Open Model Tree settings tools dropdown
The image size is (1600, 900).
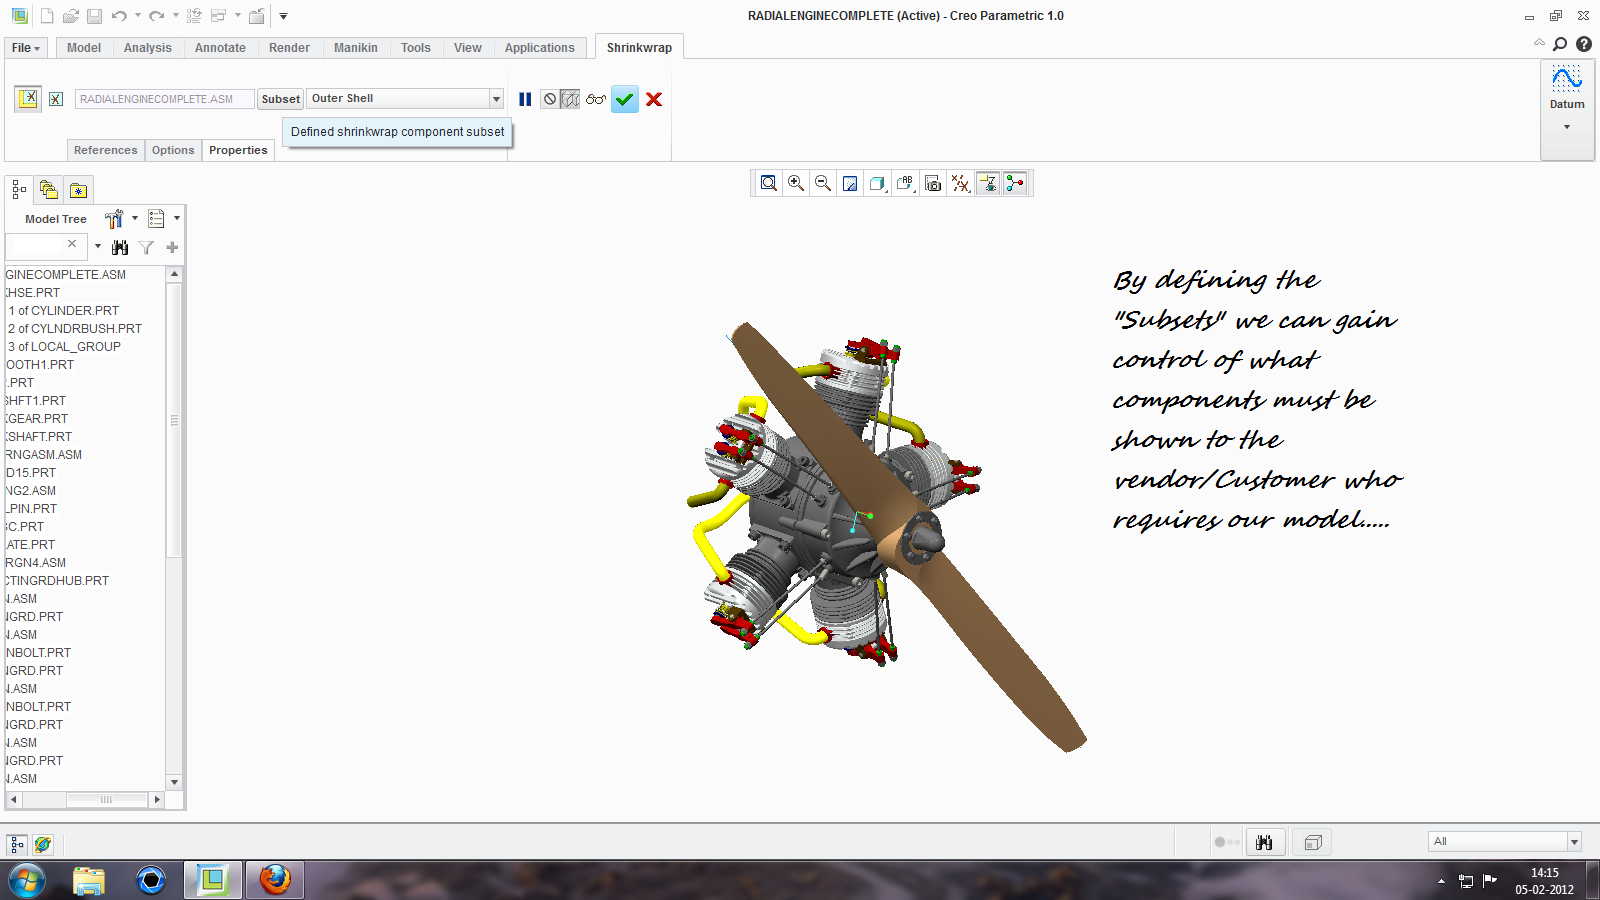(x=120, y=219)
